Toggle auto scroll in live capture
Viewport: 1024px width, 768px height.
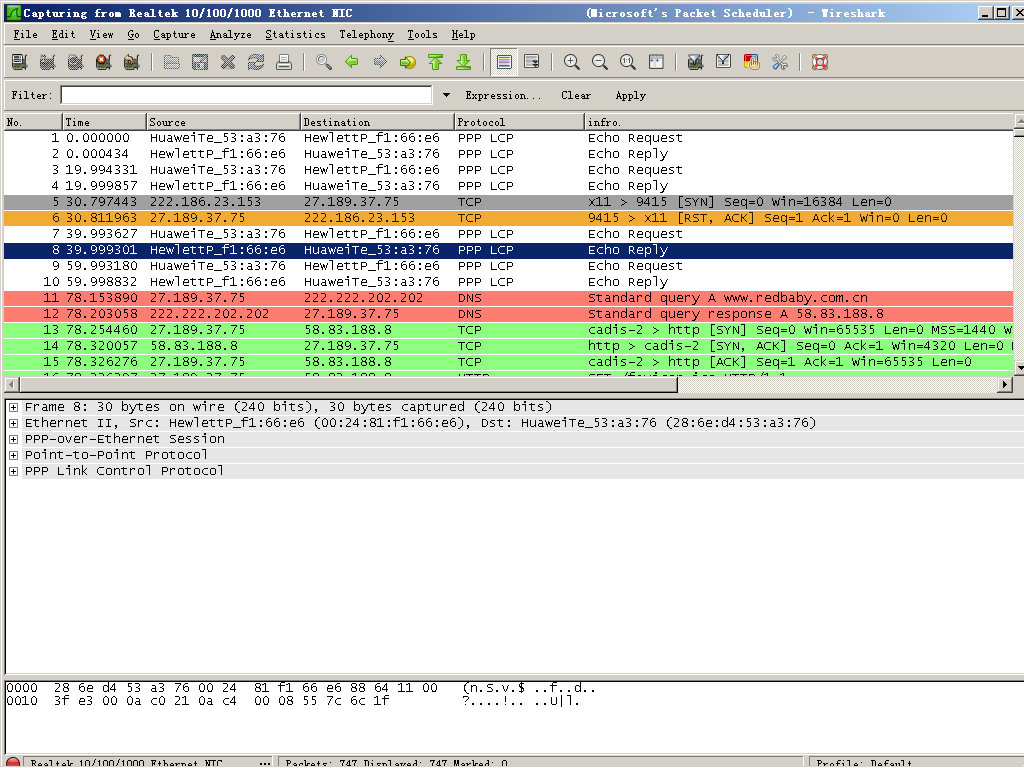tap(532, 62)
